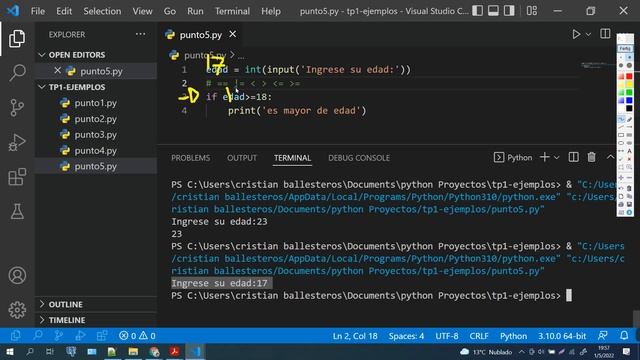Screen dimensions: 640x360
Task: Toggle the primary side bar layout button
Action: click(478, 11)
